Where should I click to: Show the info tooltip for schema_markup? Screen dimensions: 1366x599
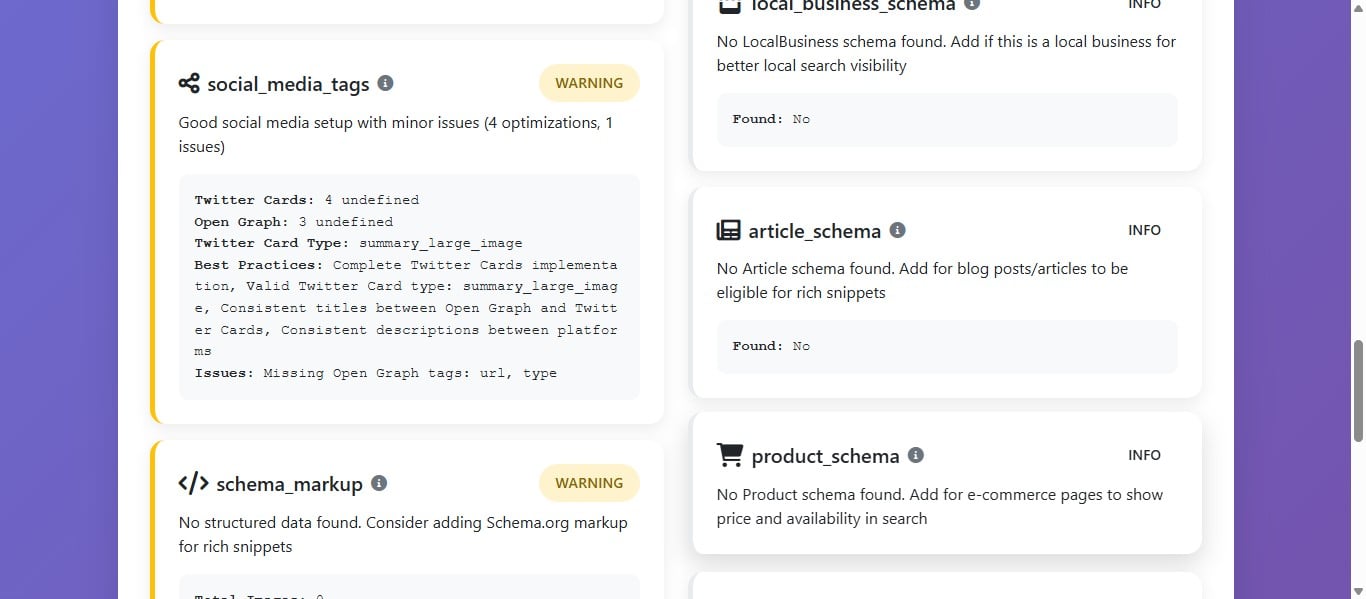(x=378, y=483)
